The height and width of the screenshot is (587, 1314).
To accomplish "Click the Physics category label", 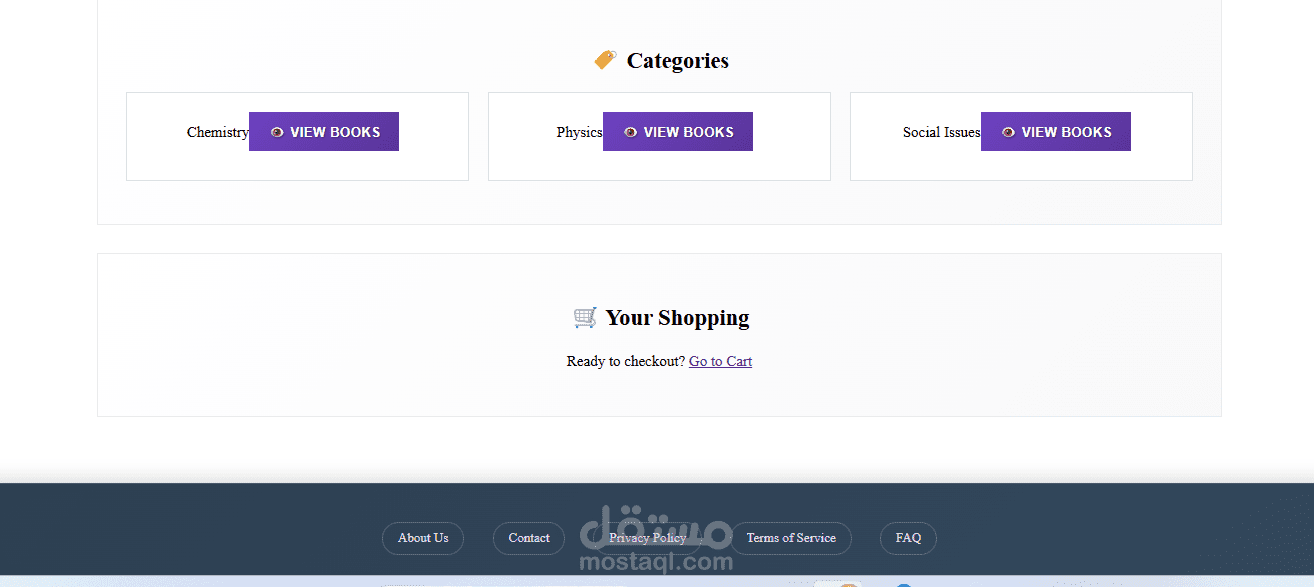I will click(x=579, y=132).
